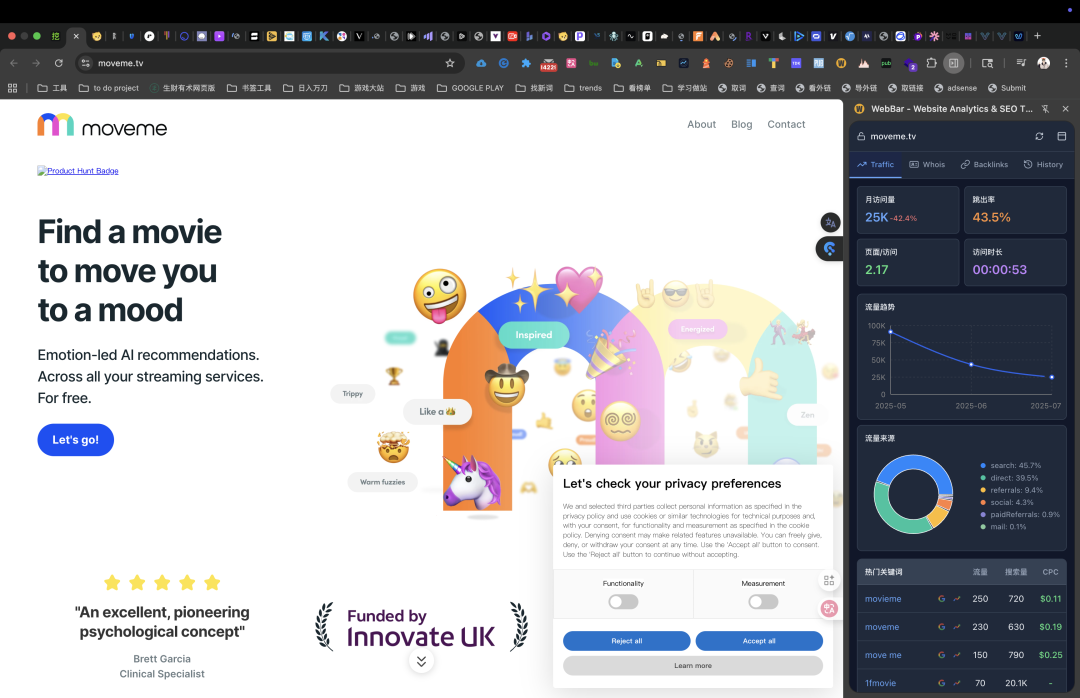This screenshot has height=698, width=1080.
Task: Click the Product Hunt Badge link
Action: (x=78, y=171)
